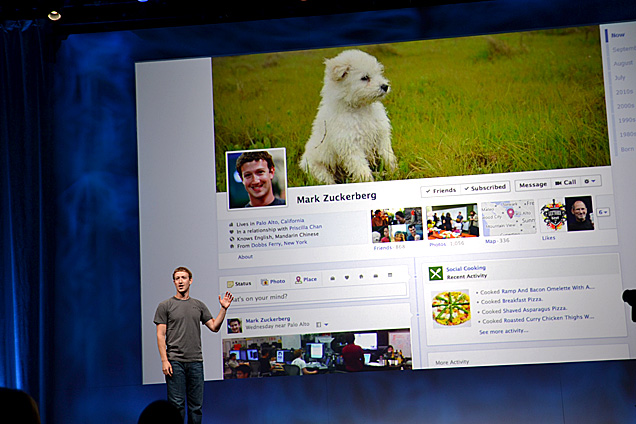
Task: Open the gear settings dropdown beside Call
Action: tap(590, 181)
